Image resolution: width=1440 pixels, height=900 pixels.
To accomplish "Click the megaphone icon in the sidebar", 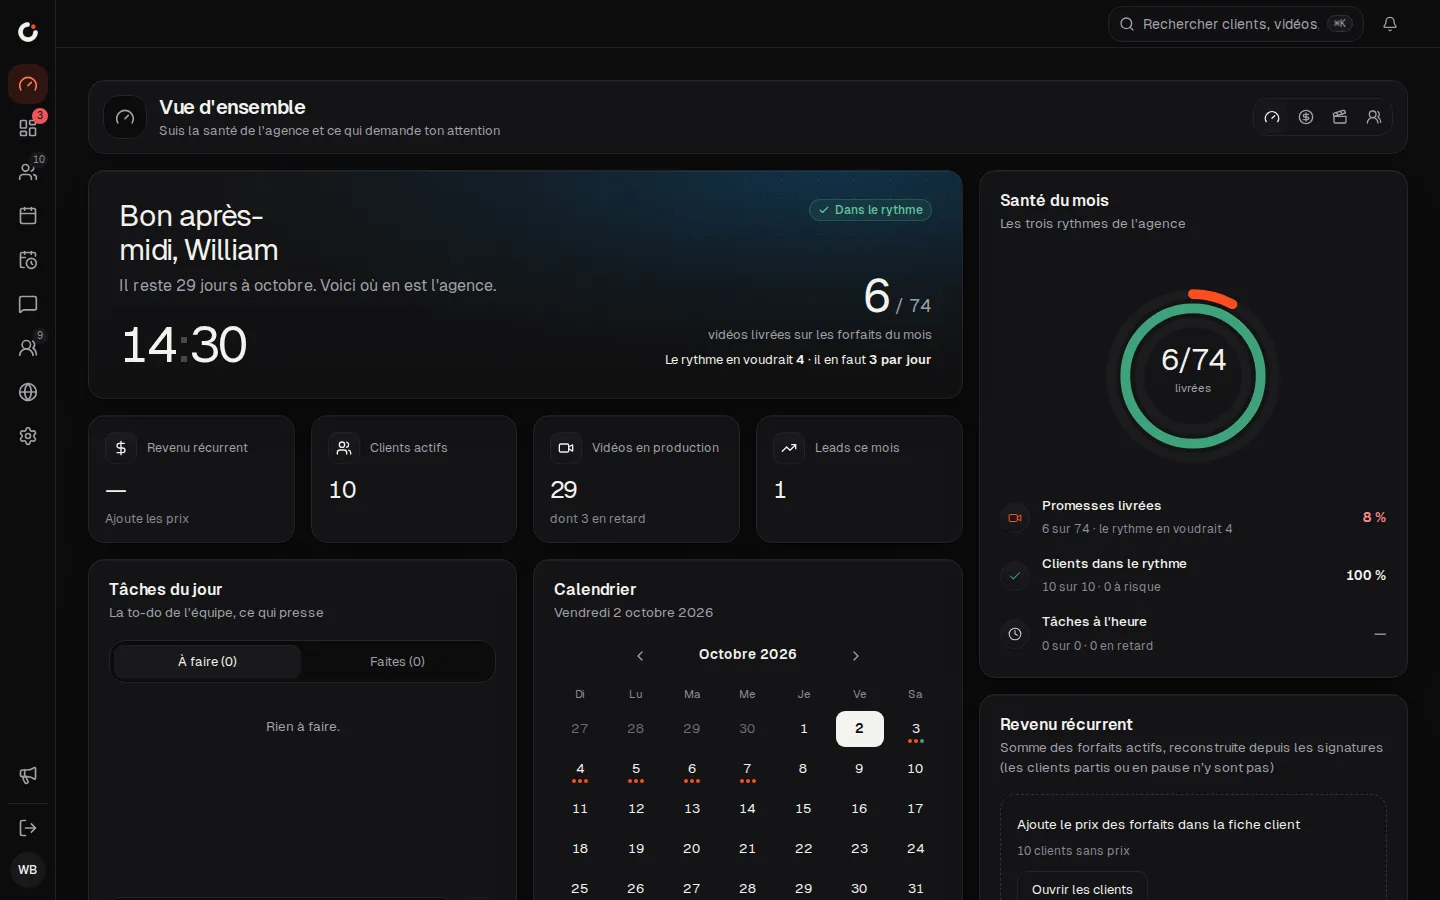I will point(28,776).
